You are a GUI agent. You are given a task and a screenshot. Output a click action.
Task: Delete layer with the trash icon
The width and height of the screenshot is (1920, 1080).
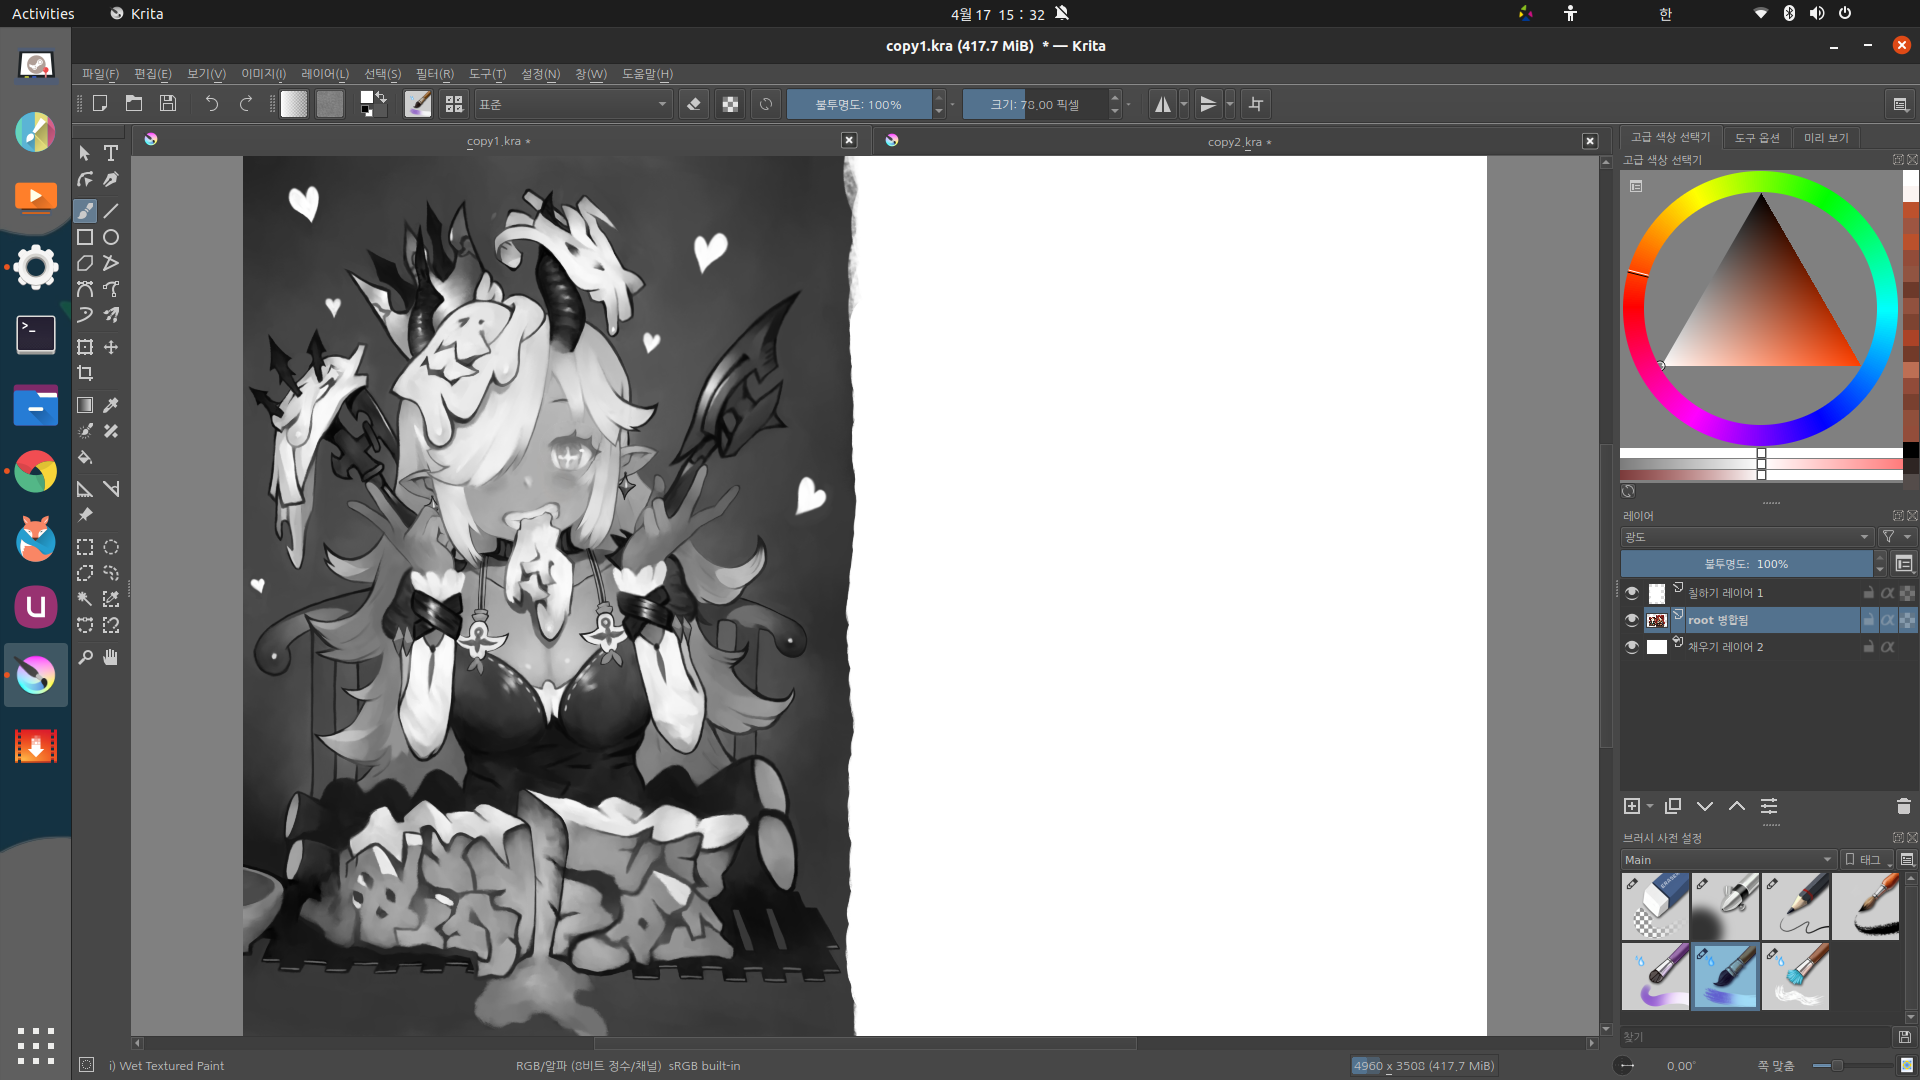coord(1903,806)
